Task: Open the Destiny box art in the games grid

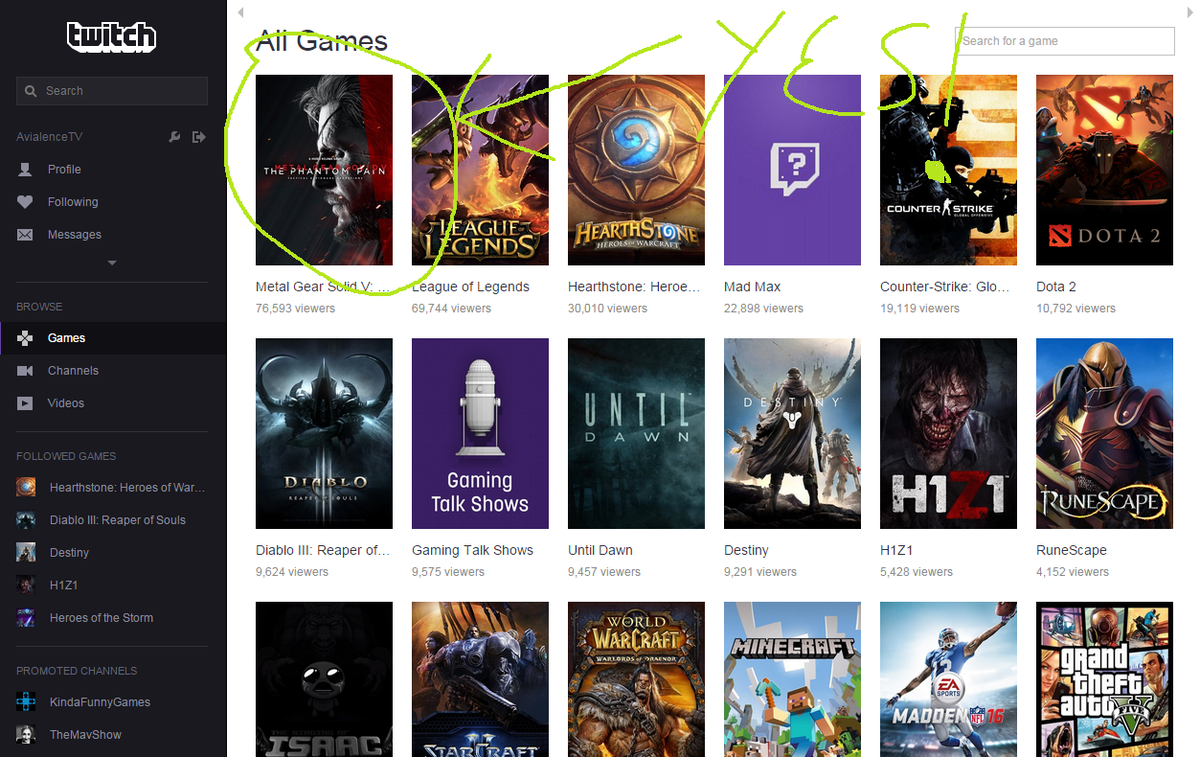Action: pos(792,434)
